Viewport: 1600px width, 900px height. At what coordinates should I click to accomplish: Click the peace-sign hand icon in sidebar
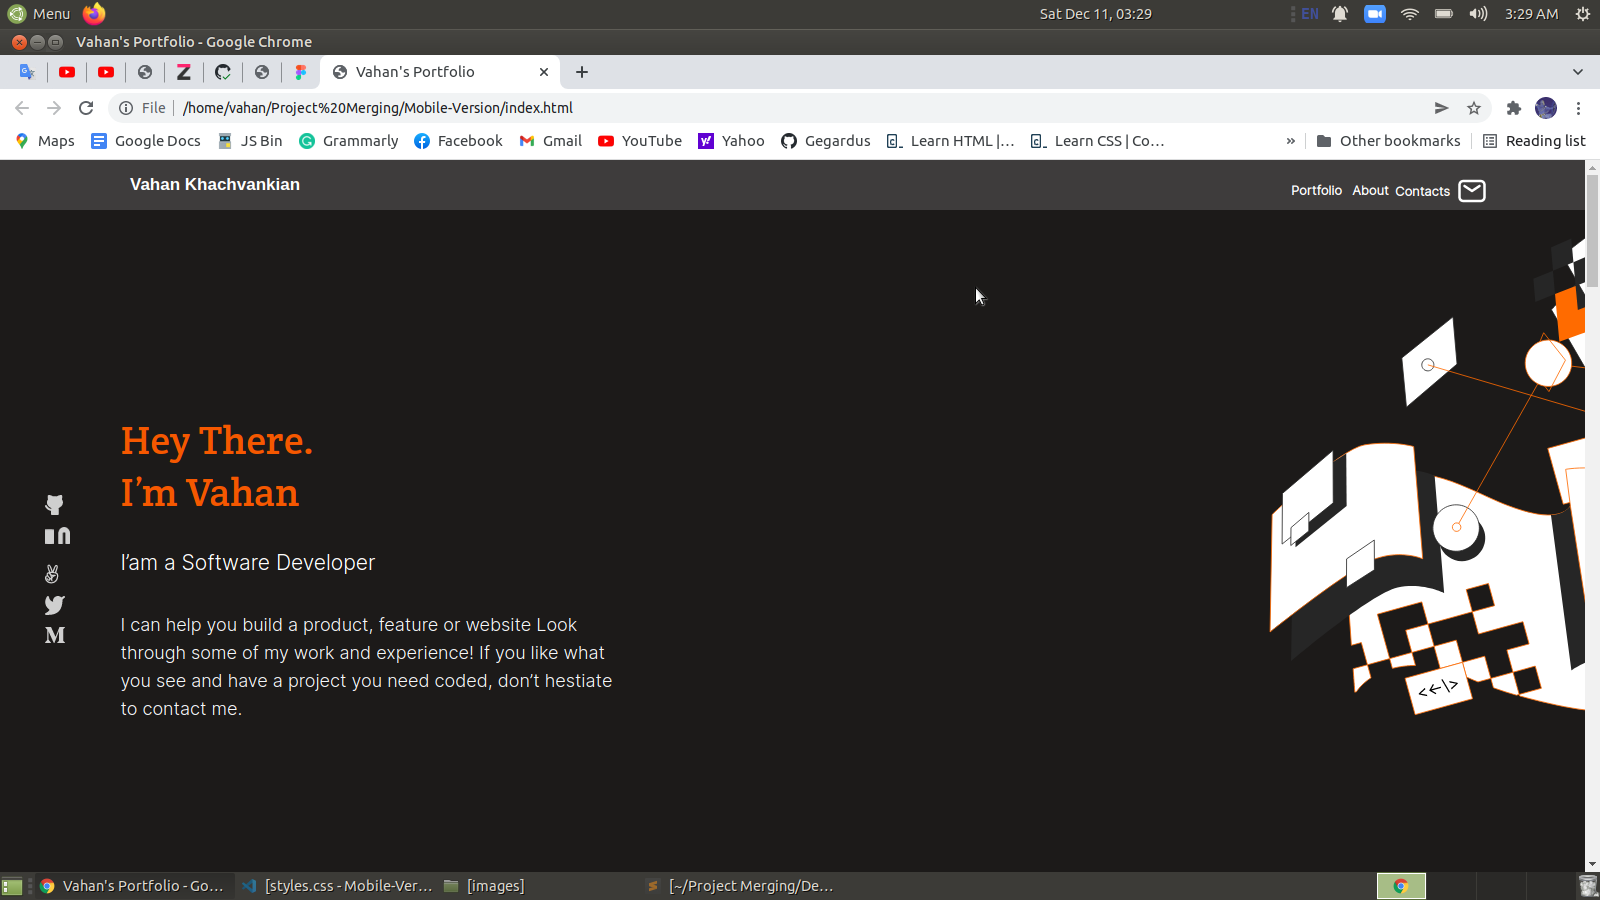pyautogui.click(x=52, y=572)
